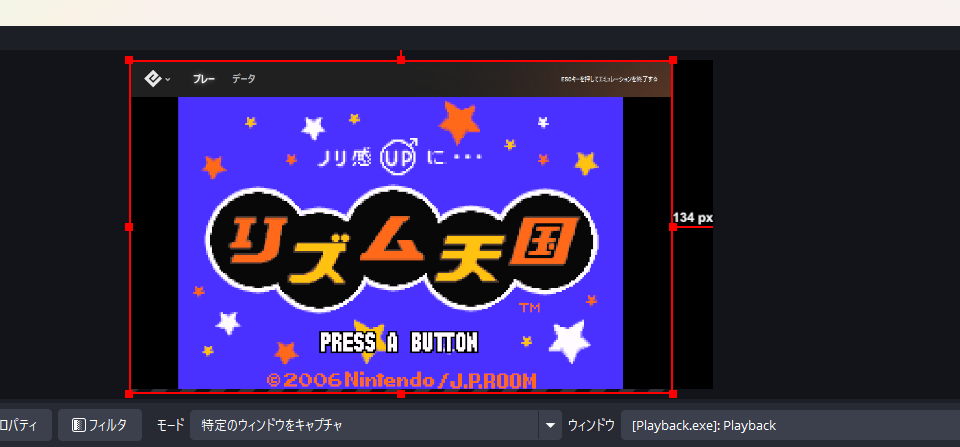
Task: Open the partially visible properties button
Action: (26, 425)
